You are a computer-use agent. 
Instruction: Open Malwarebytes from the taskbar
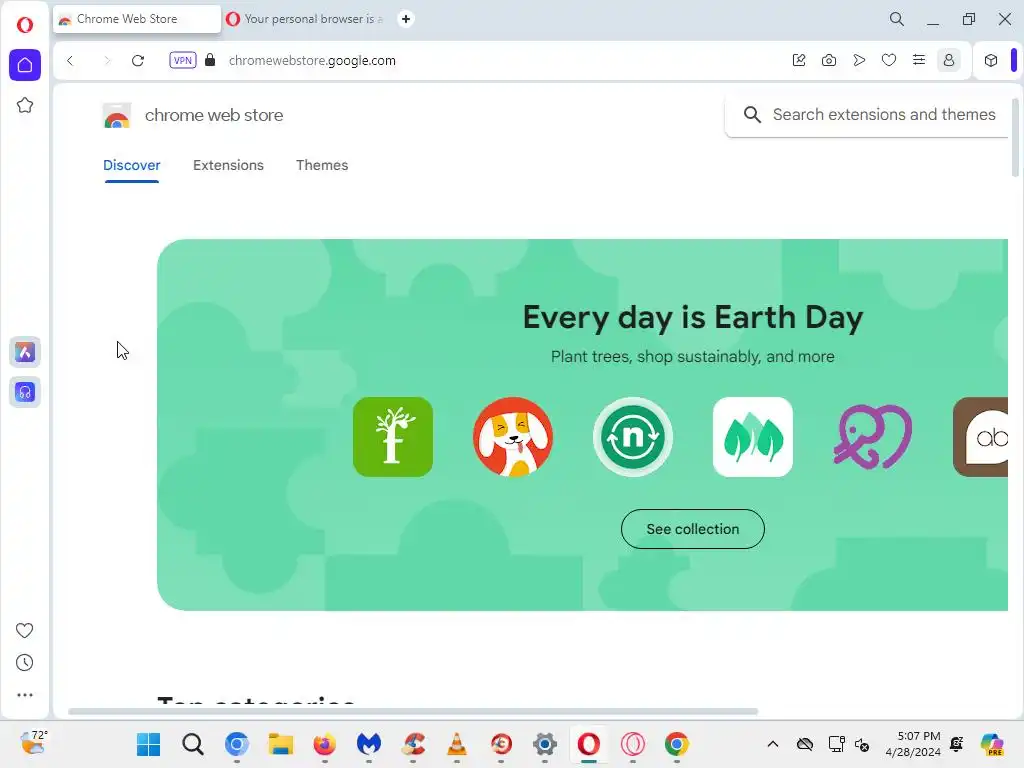[369, 744]
